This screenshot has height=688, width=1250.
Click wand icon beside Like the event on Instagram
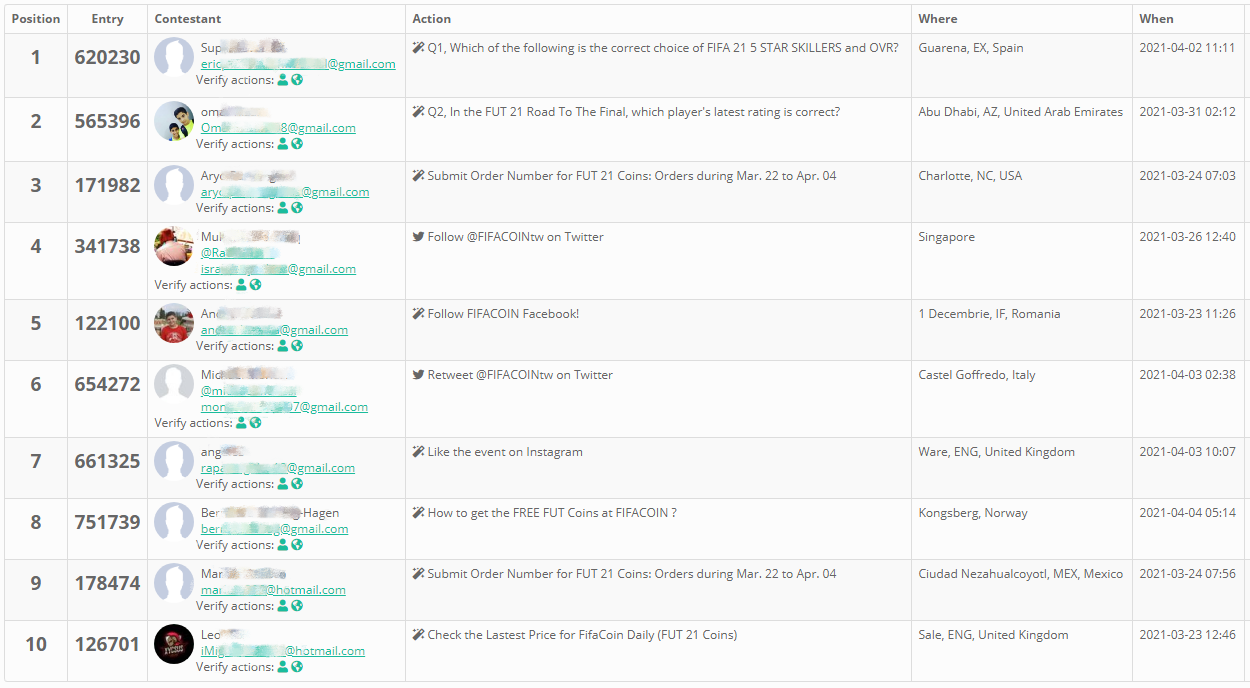[418, 452]
